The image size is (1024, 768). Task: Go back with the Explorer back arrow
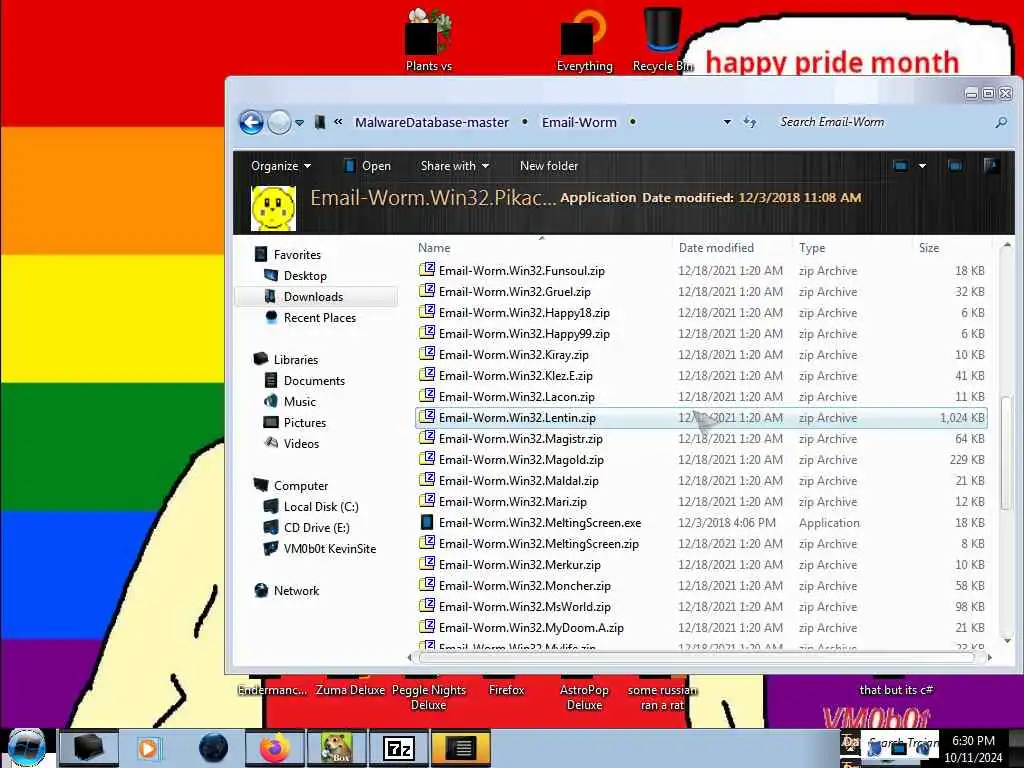[x=251, y=122]
